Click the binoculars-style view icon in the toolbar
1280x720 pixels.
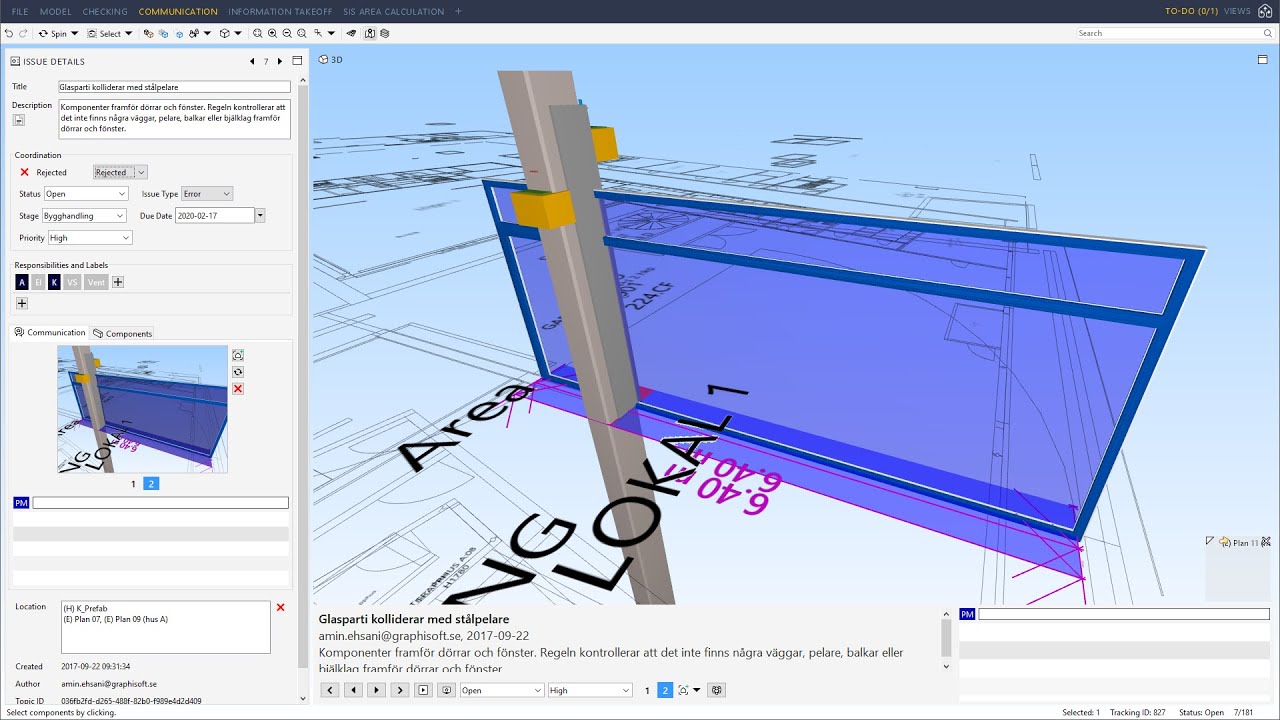click(194, 34)
